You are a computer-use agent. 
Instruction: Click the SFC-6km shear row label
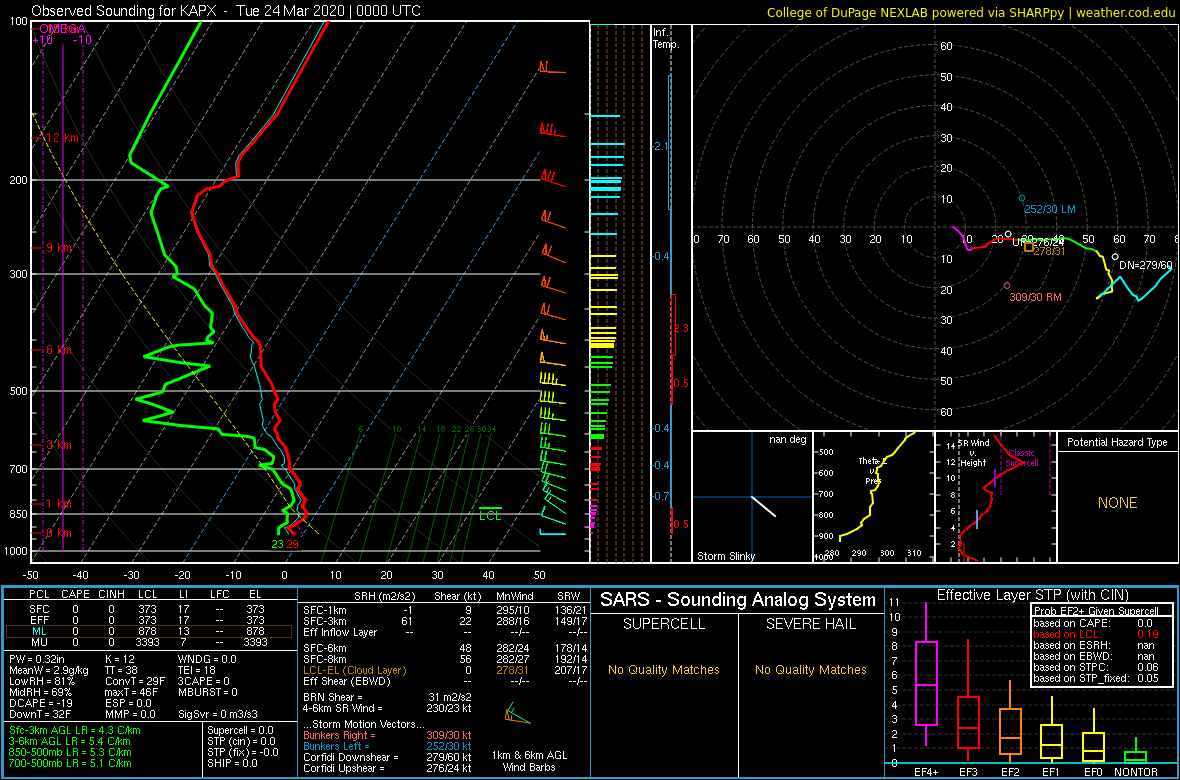(324, 648)
